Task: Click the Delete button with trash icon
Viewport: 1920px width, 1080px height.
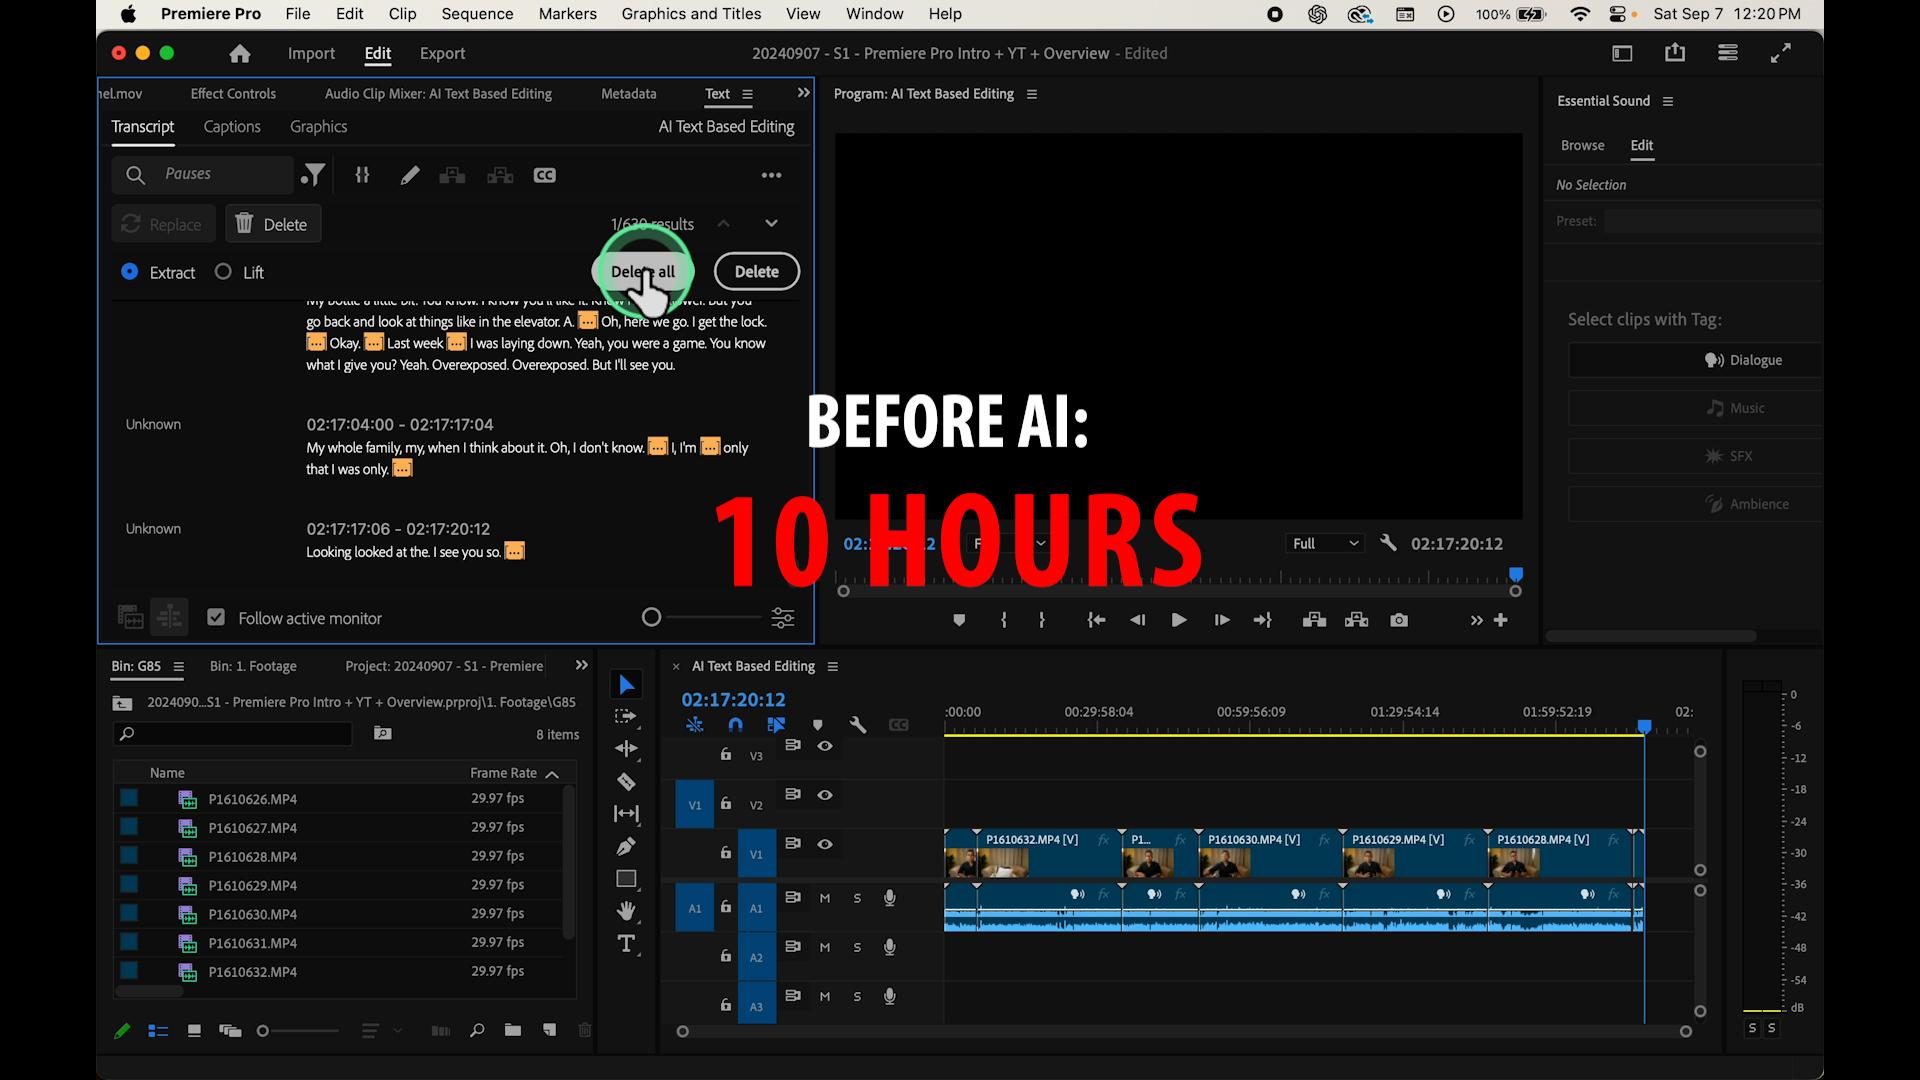Action: [273, 224]
